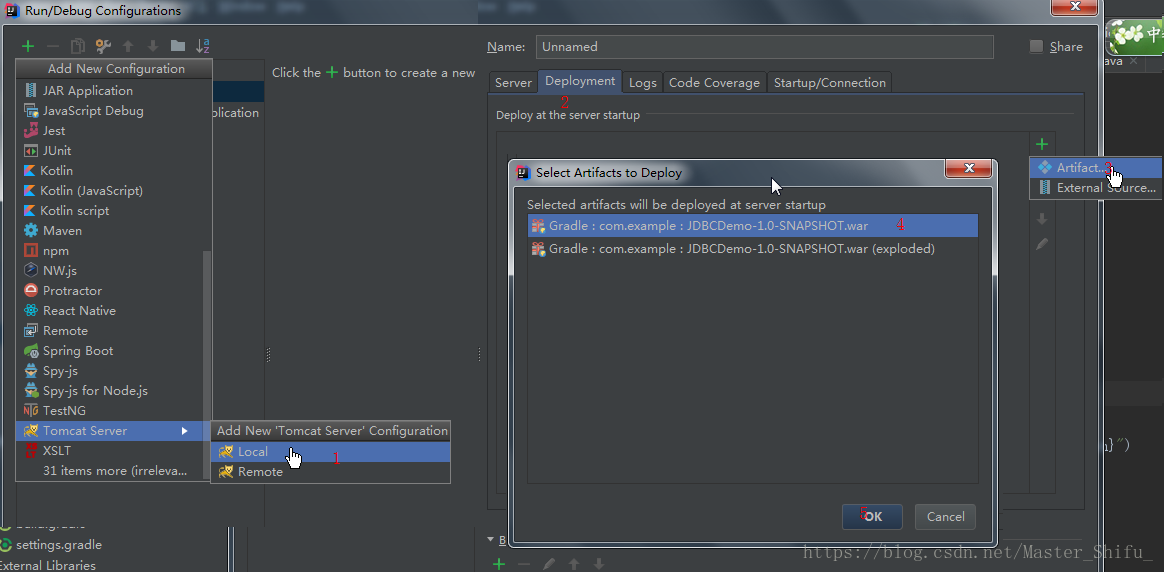Screen dimensions: 1164x572
Task: Choose Artifact... from the deploy popup
Action: (x=1096, y=168)
